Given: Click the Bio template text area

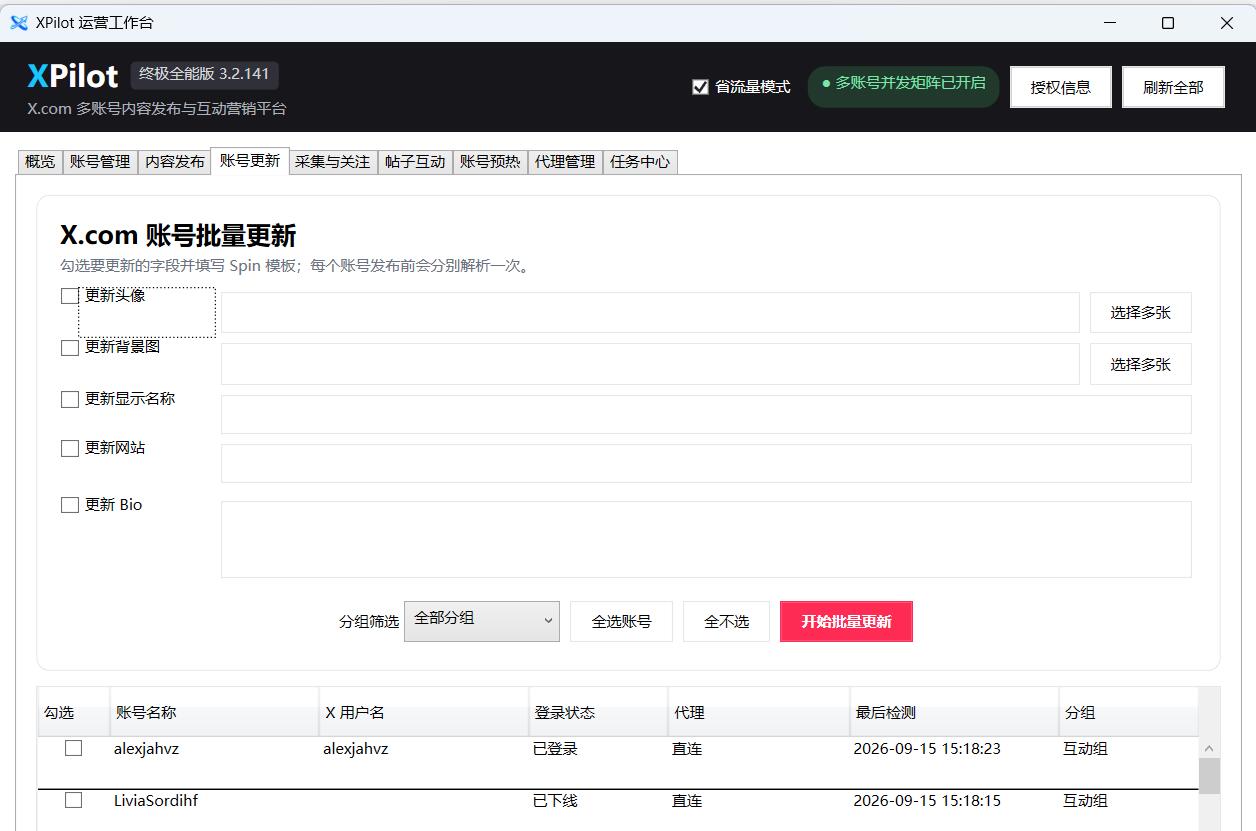Looking at the screenshot, I should [x=706, y=539].
